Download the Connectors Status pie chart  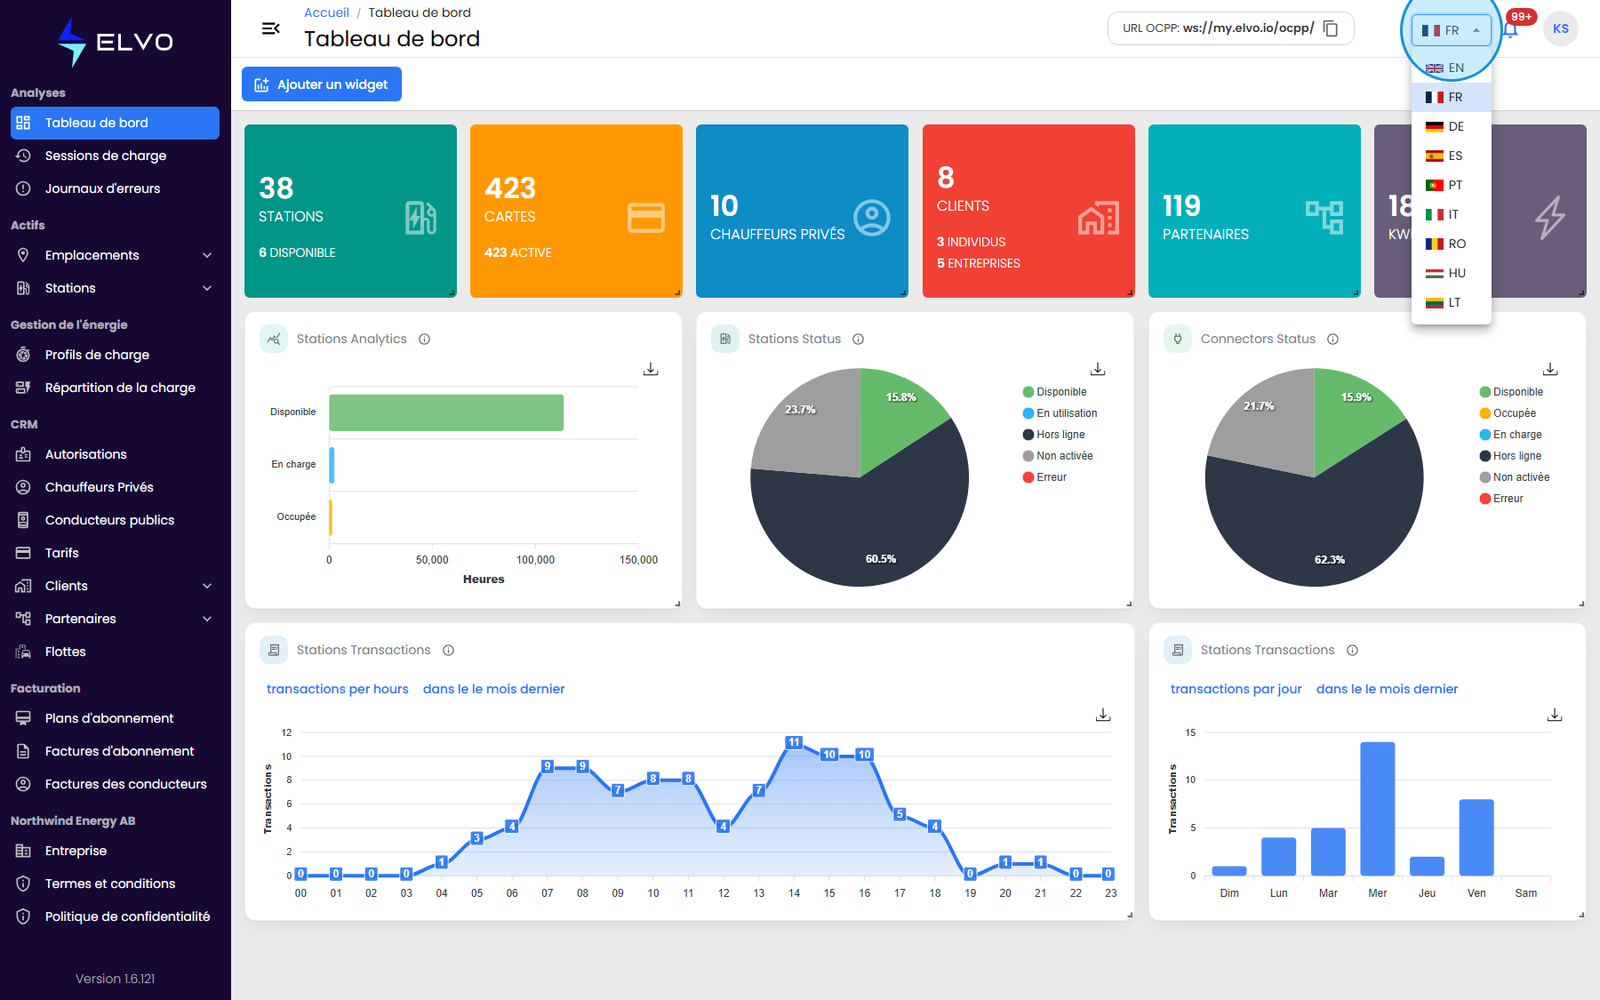pos(1550,369)
